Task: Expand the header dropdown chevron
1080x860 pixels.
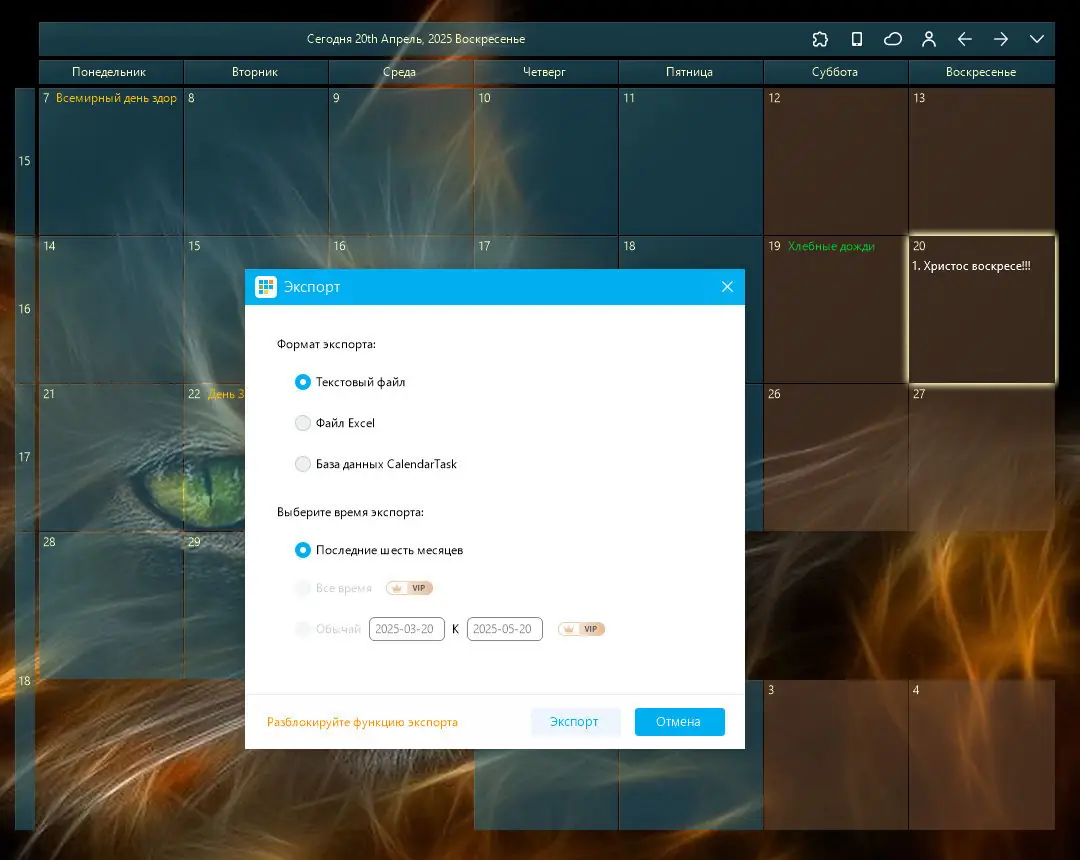Action: tap(1037, 39)
